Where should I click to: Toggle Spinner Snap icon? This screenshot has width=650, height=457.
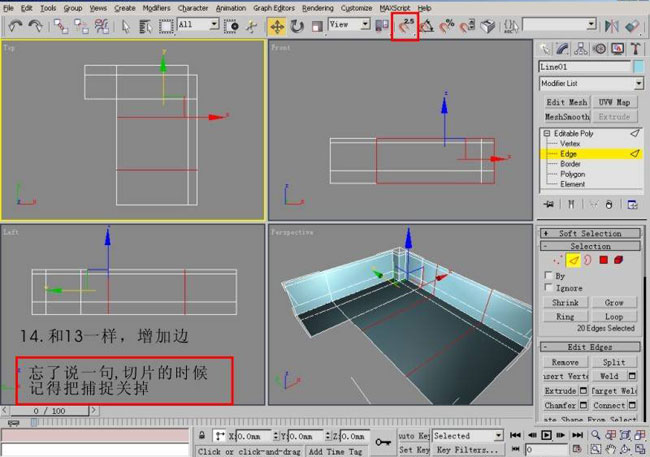(467, 26)
